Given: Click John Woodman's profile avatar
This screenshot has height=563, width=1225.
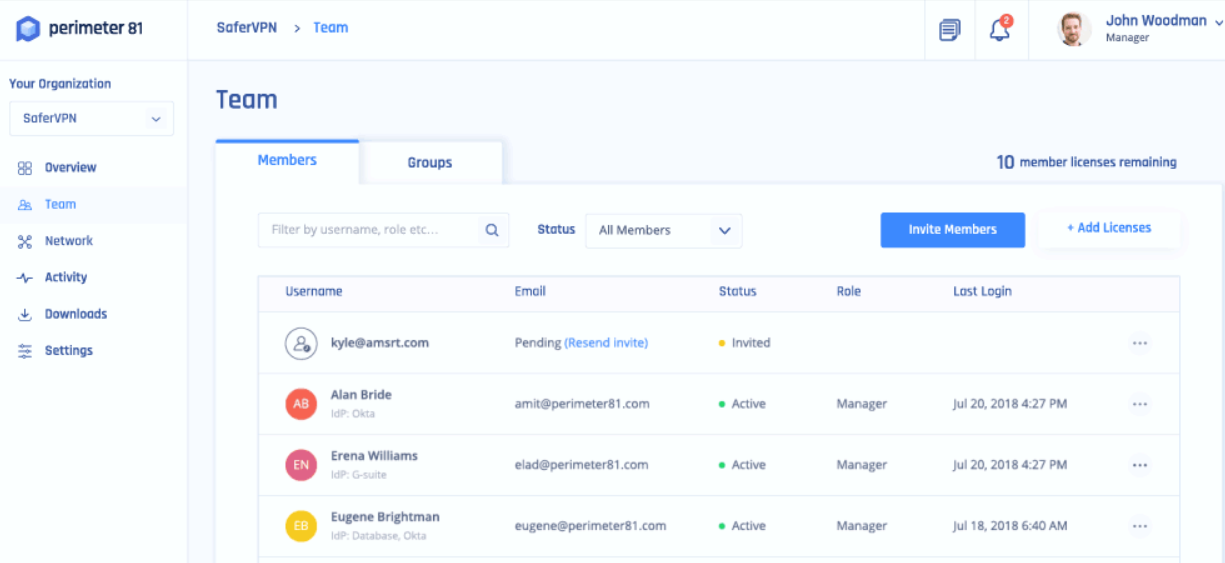Looking at the screenshot, I should 1074,29.
